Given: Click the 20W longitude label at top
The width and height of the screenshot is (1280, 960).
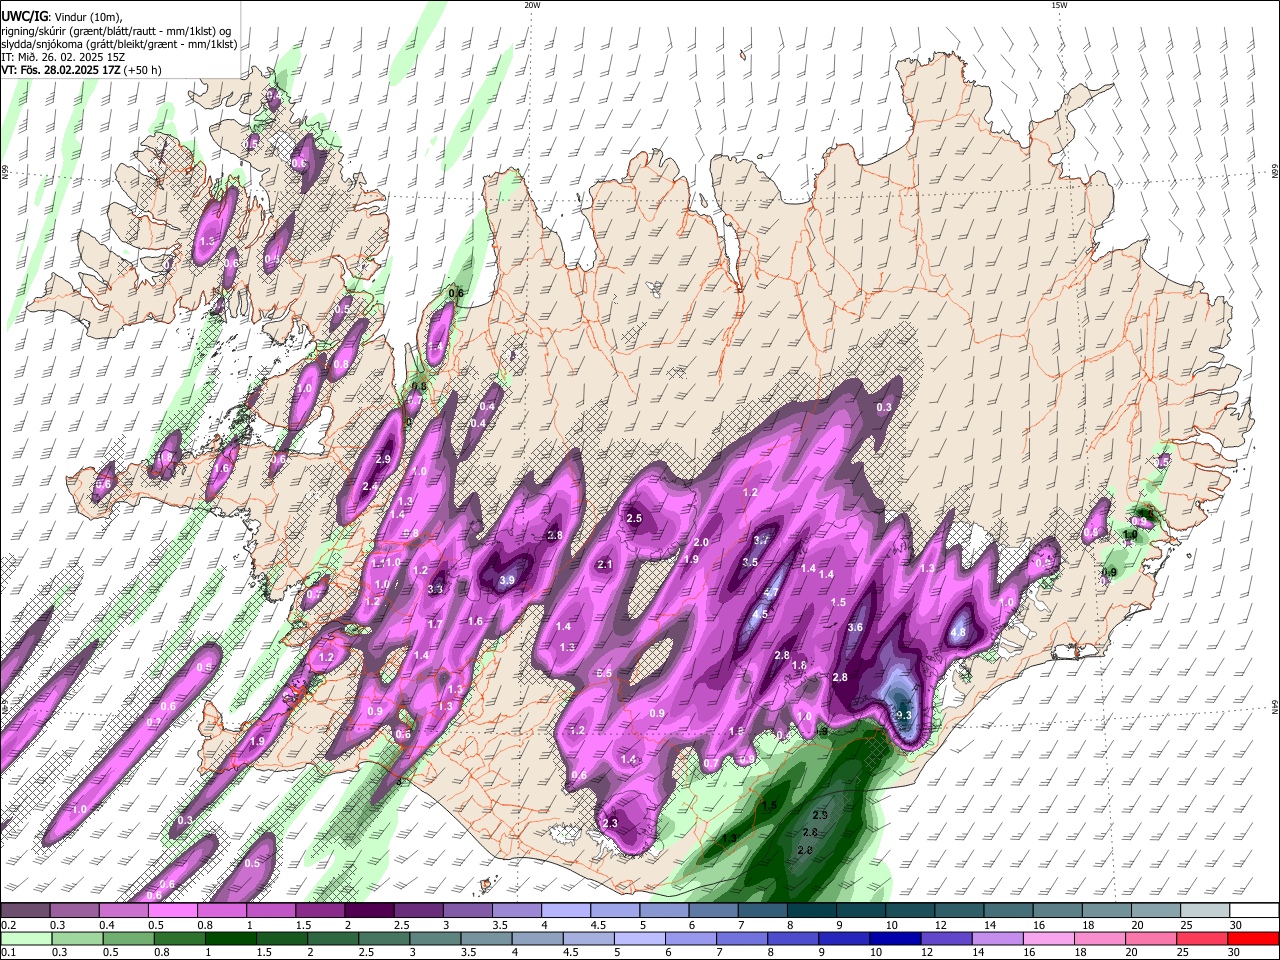Looking at the screenshot, I should pos(532,5).
